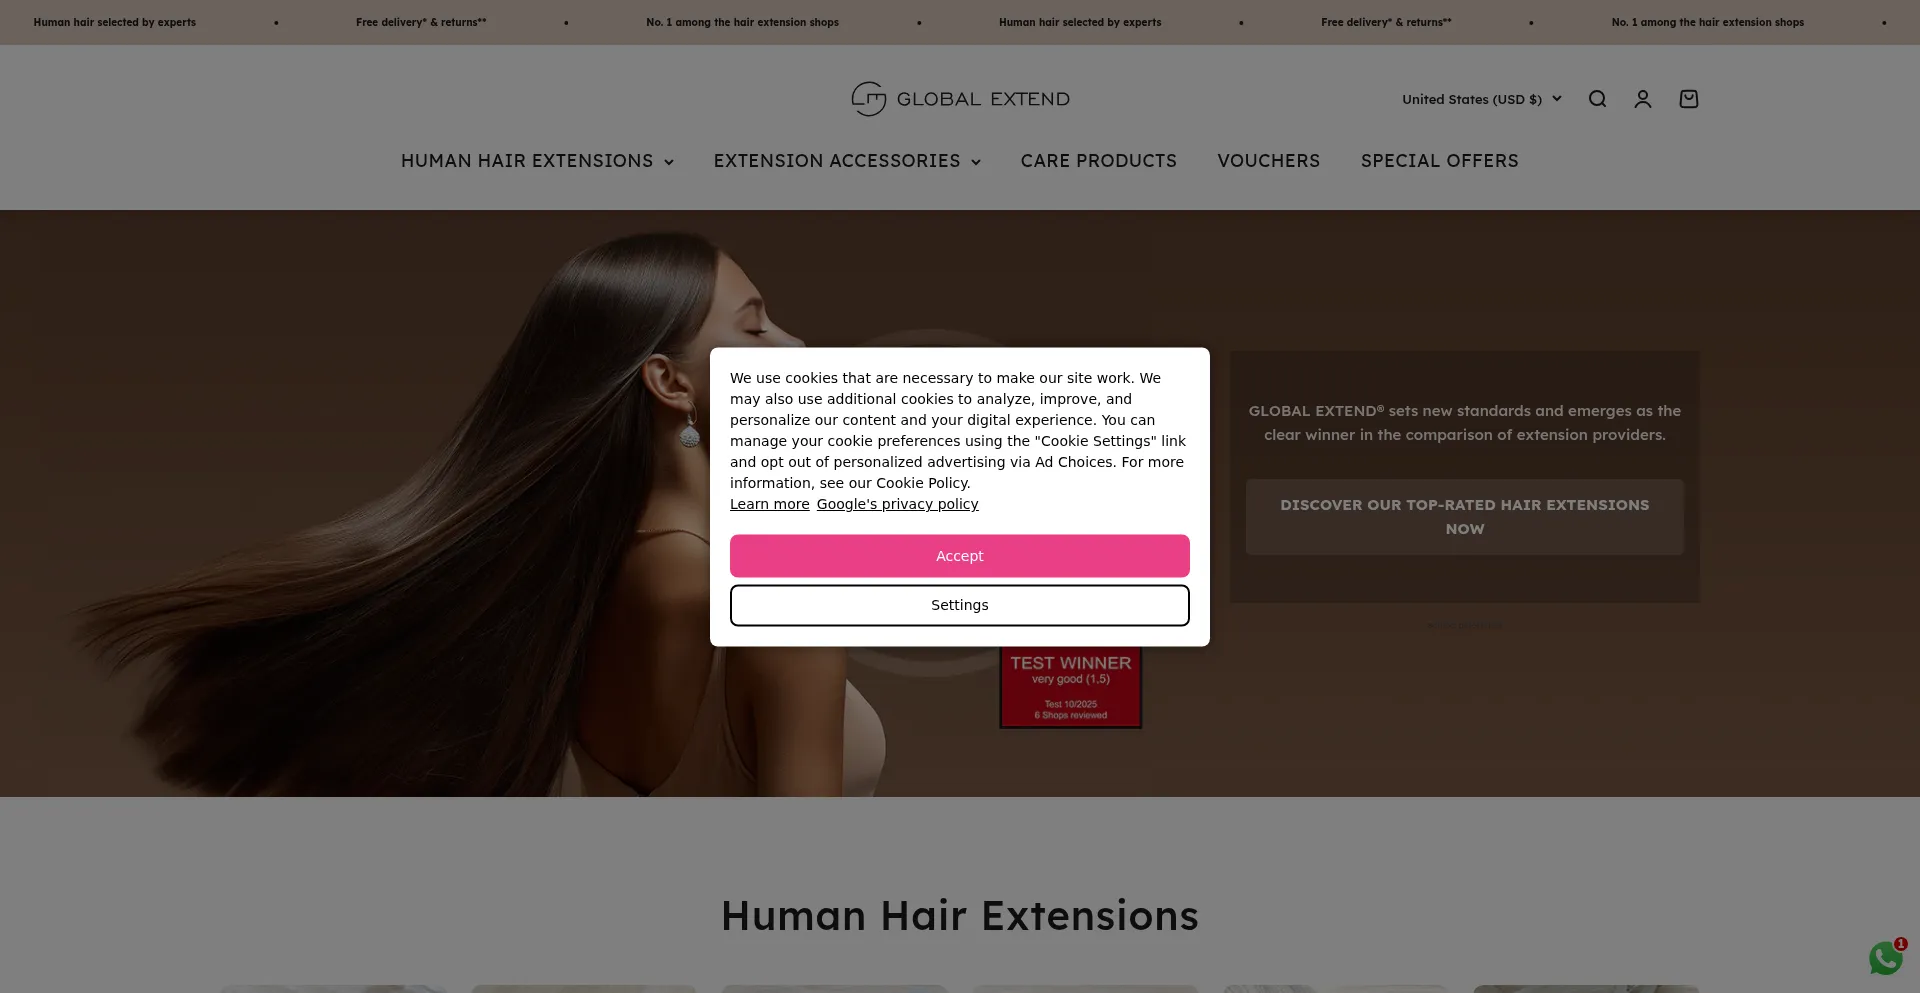Open the account login icon
1920x993 pixels.
1643,99
